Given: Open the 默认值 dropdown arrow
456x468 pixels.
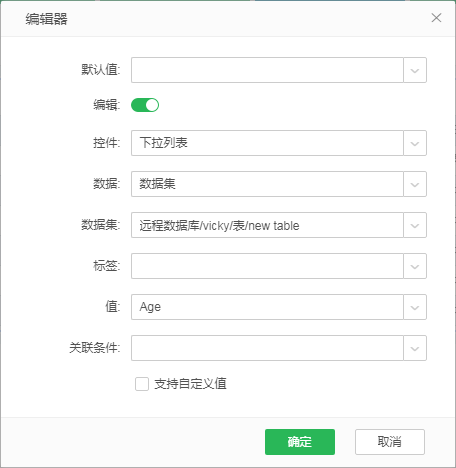Looking at the screenshot, I should click(415, 70).
